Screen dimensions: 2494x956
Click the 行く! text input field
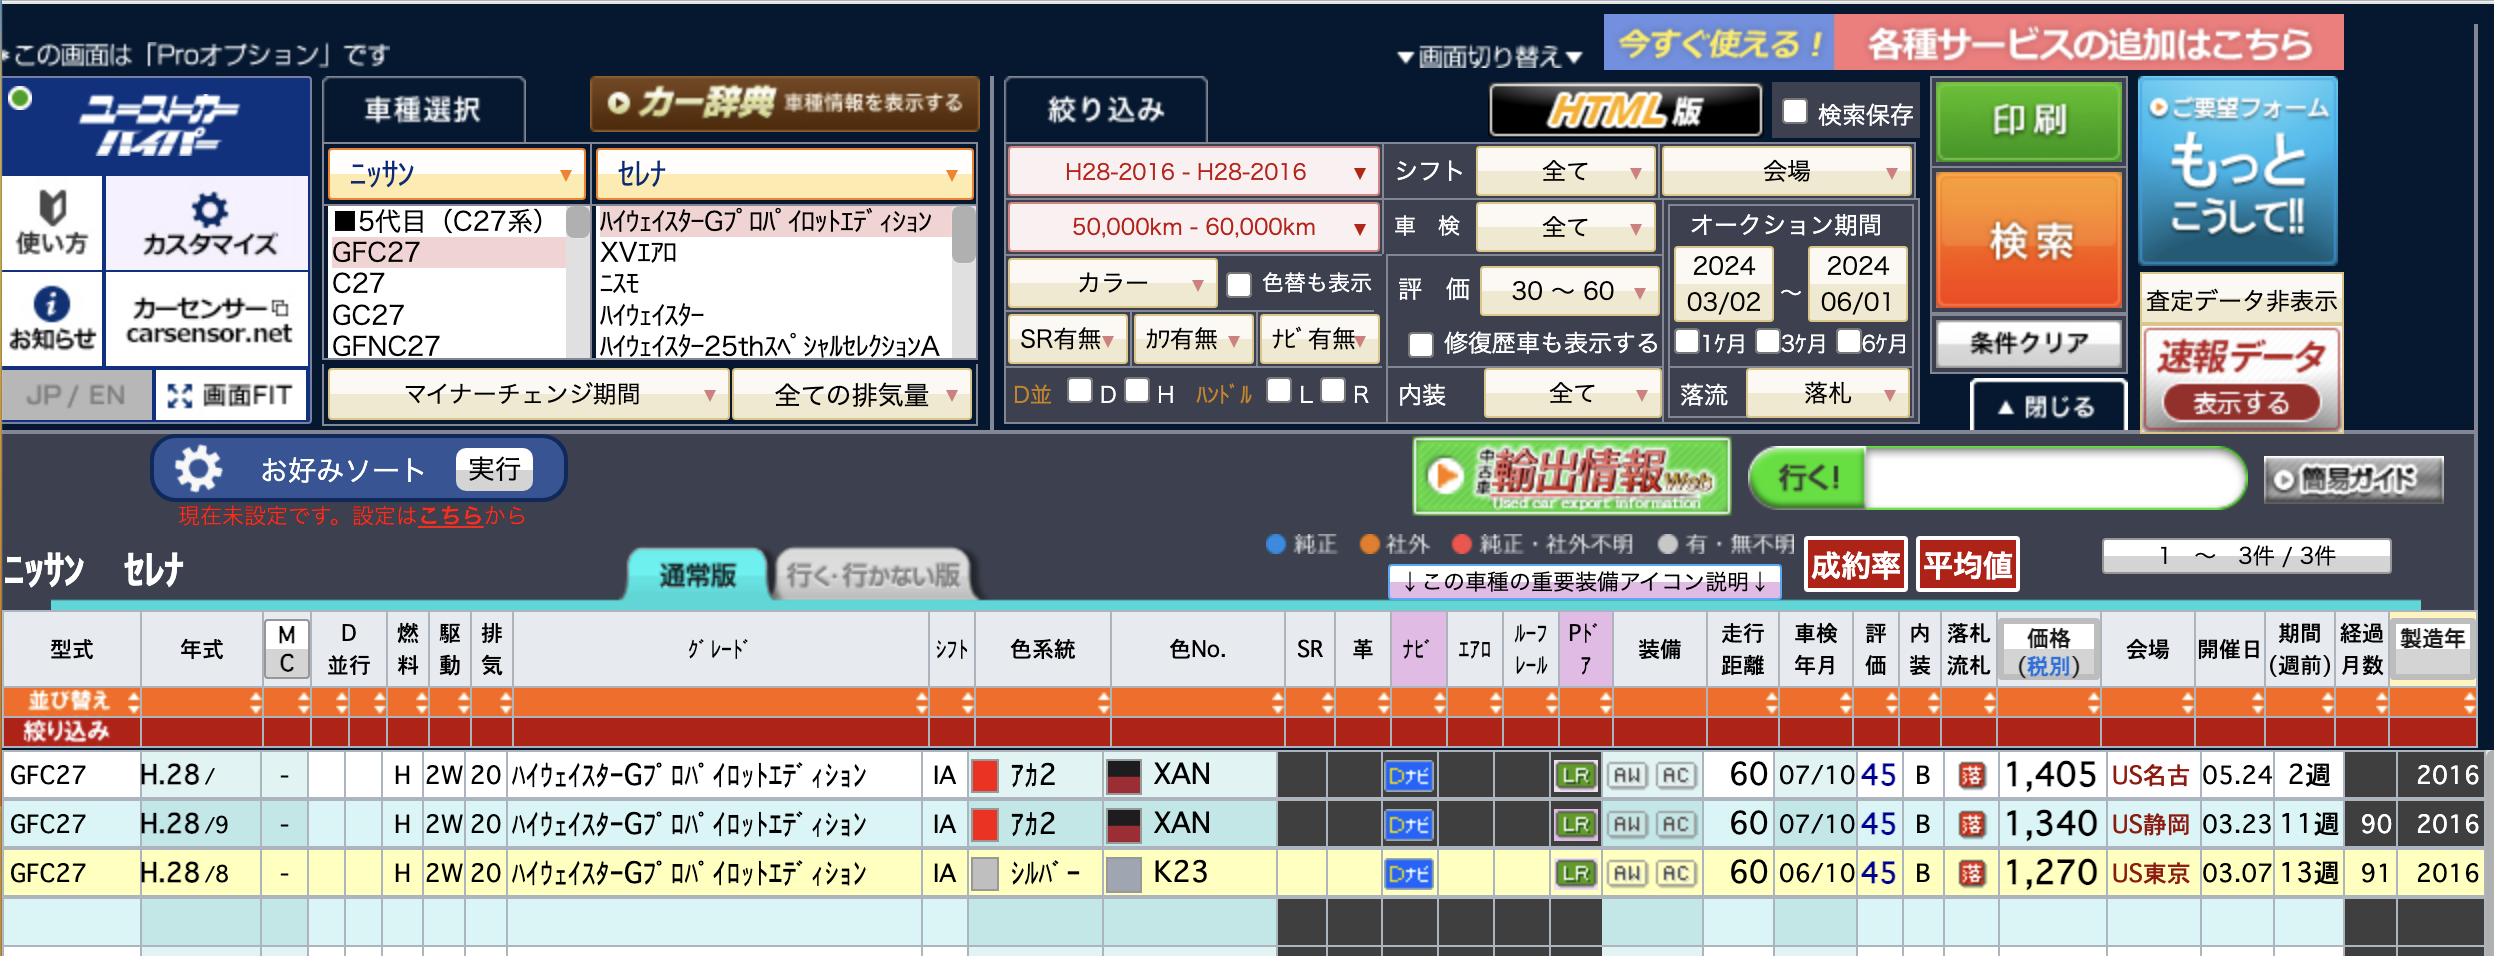[2052, 478]
